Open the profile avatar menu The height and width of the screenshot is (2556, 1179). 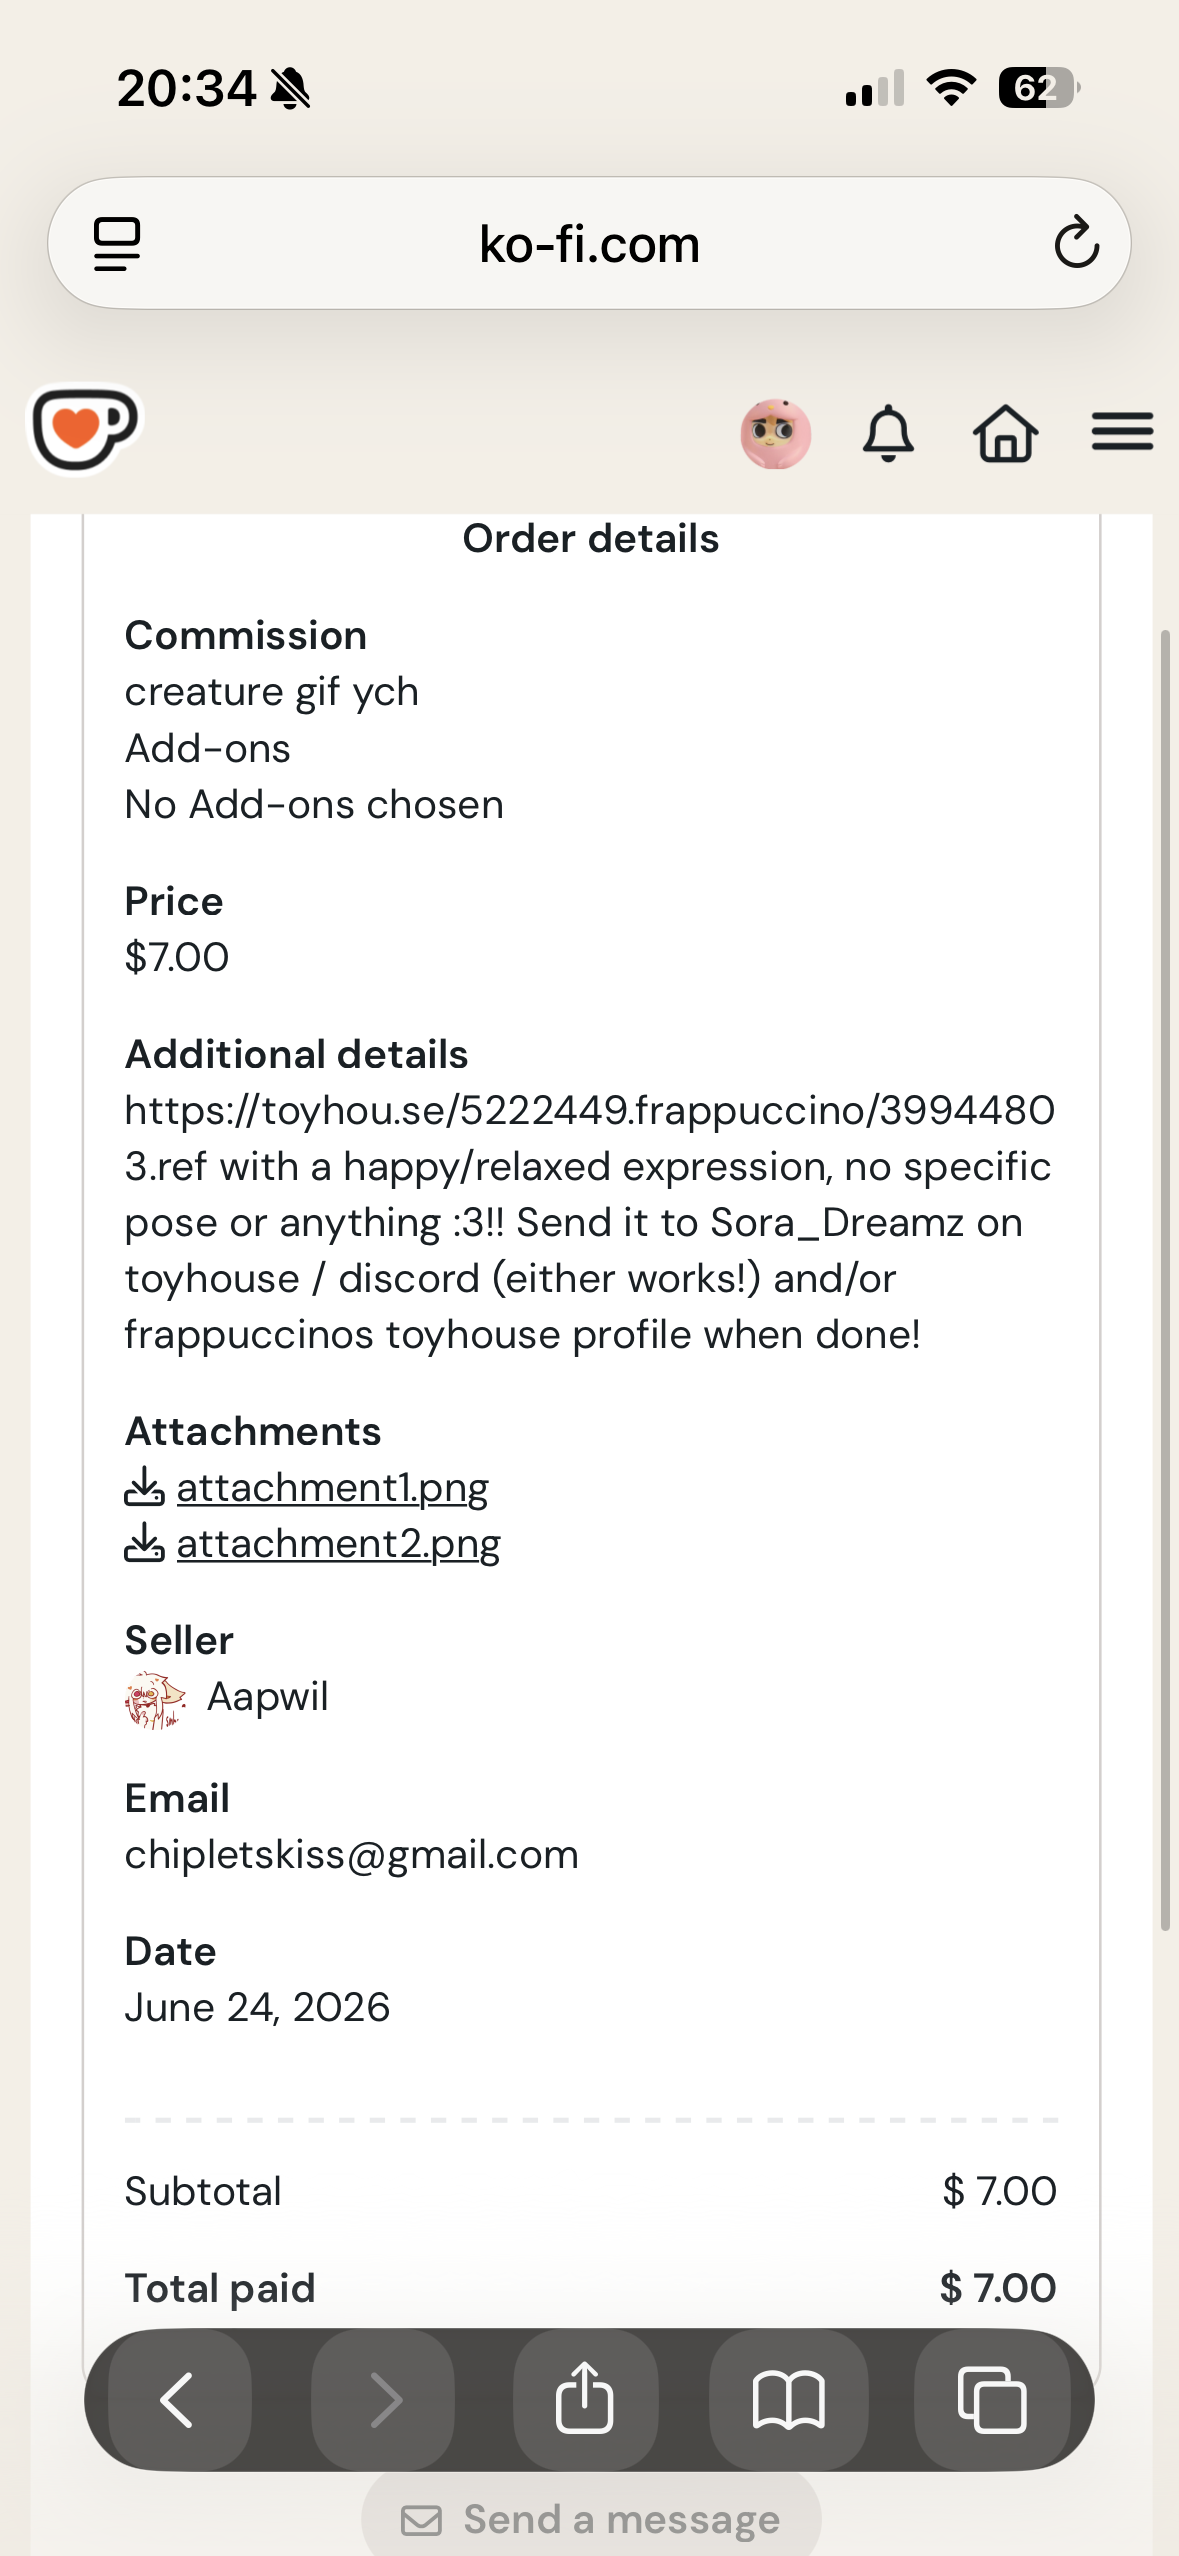pyautogui.click(x=775, y=434)
